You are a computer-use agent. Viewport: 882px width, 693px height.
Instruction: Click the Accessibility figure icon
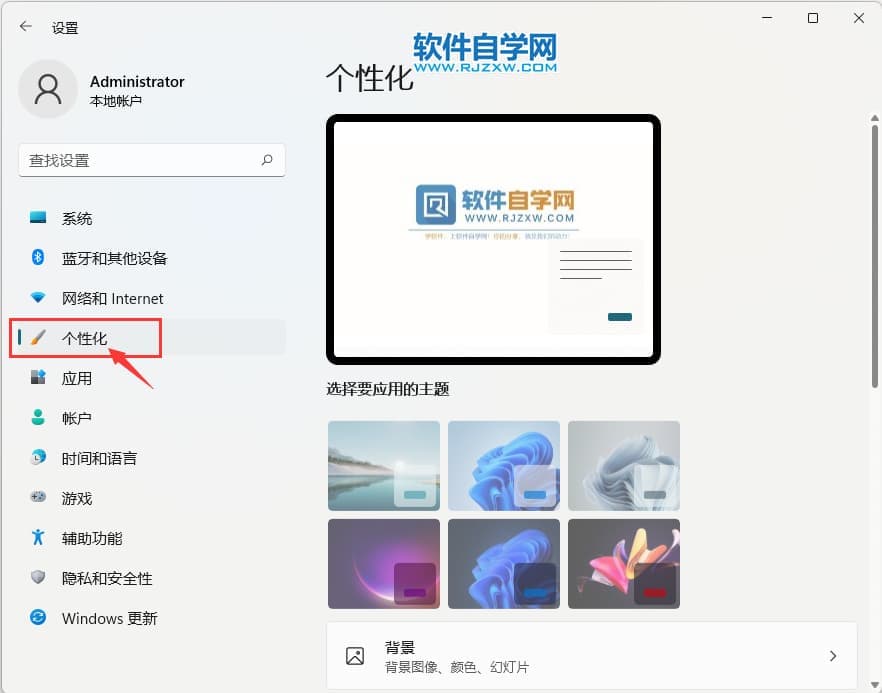pos(38,538)
